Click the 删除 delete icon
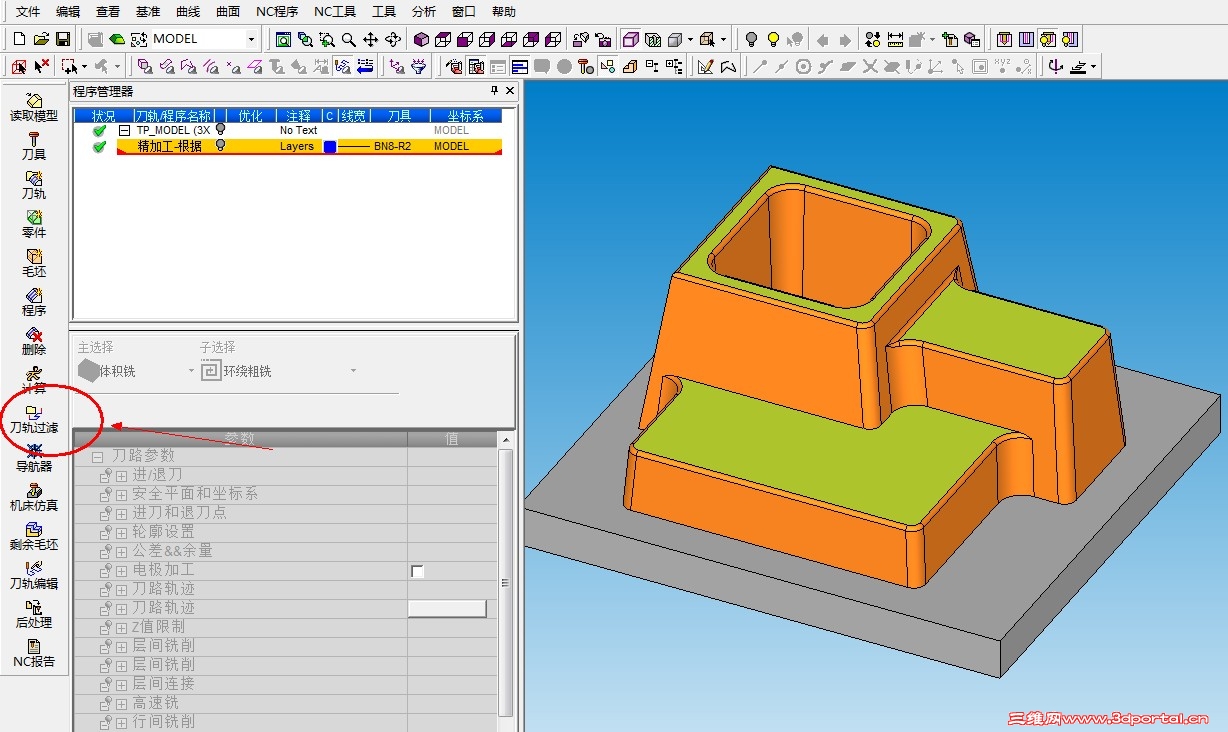 coord(34,340)
